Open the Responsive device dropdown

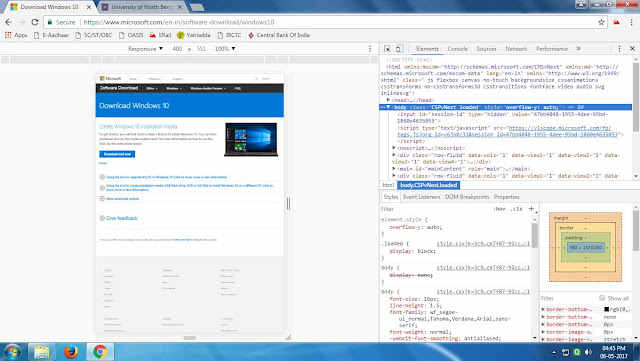pyautogui.click(x=145, y=49)
